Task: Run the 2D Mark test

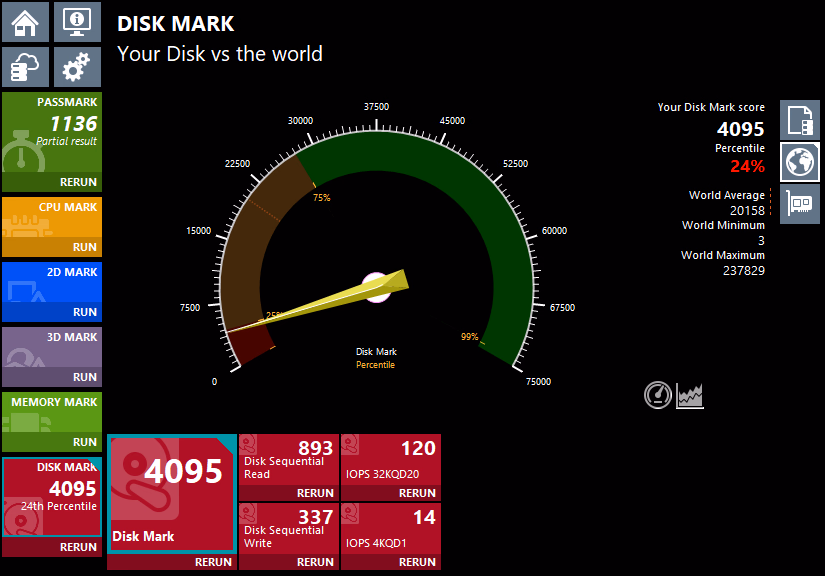Action: click(84, 312)
